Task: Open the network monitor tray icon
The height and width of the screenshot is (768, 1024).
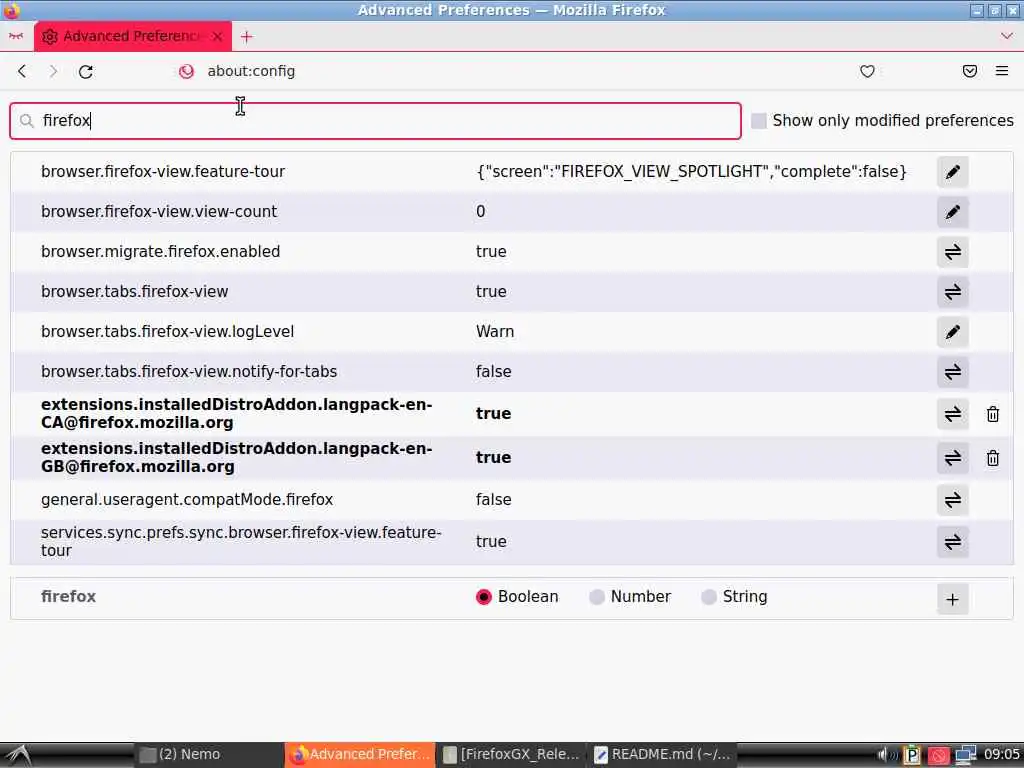Action: point(965,755)
